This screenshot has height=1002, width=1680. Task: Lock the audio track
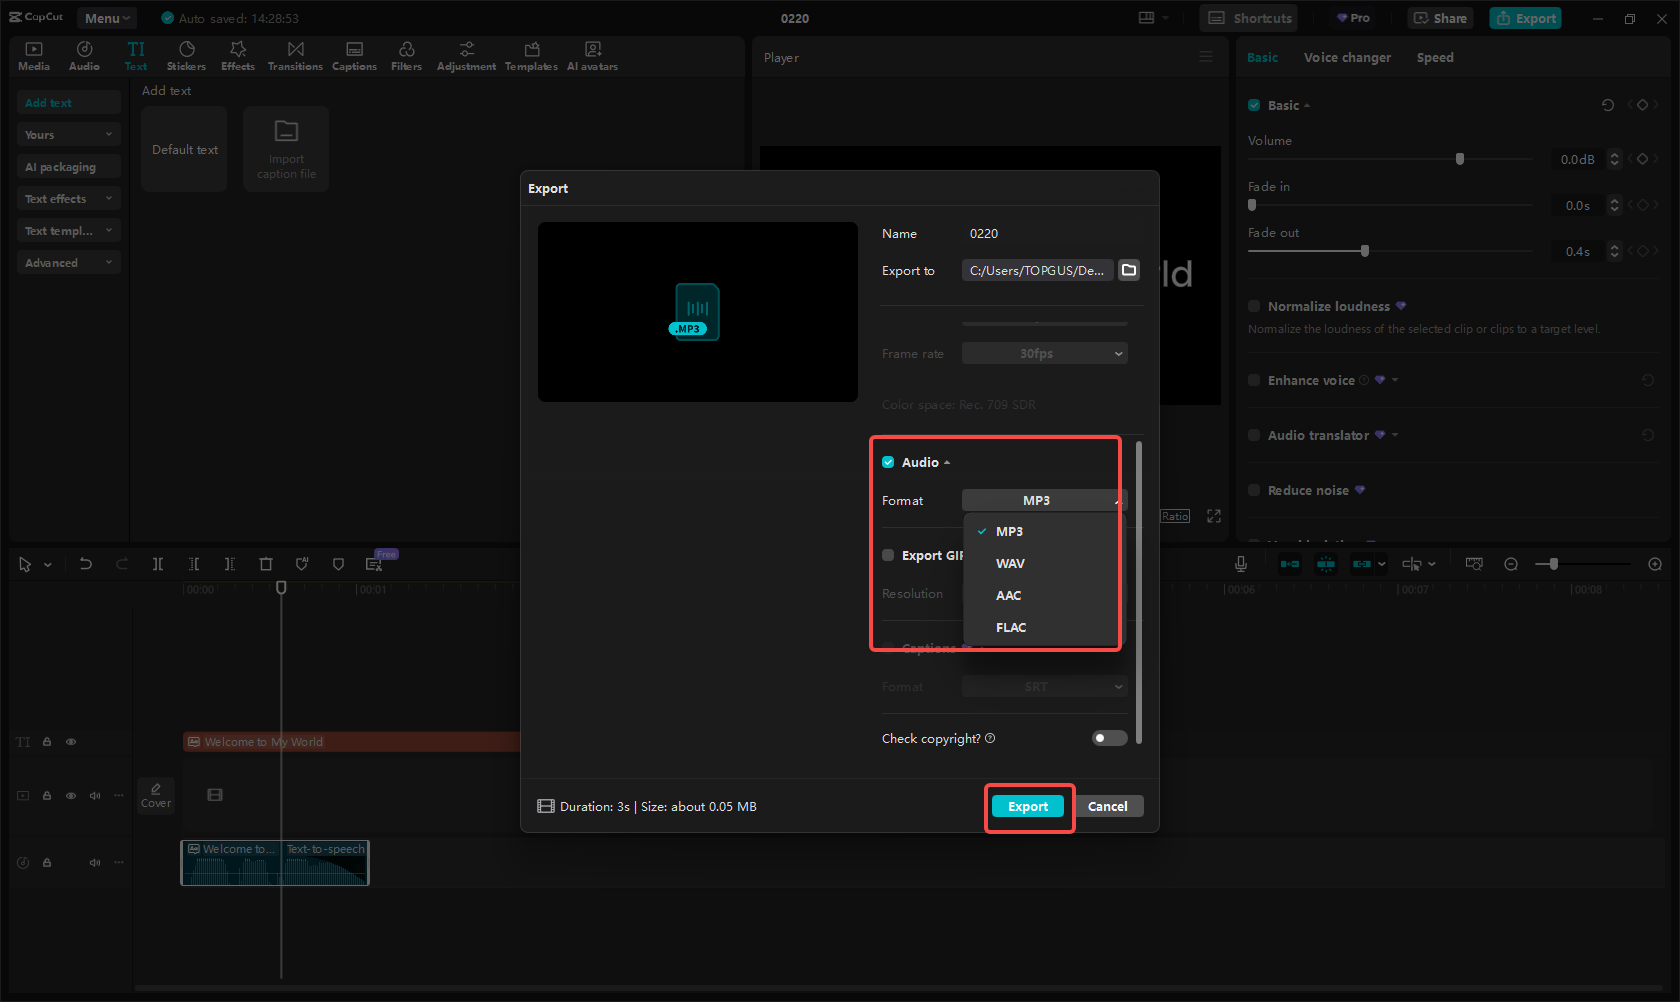point(47,862)
